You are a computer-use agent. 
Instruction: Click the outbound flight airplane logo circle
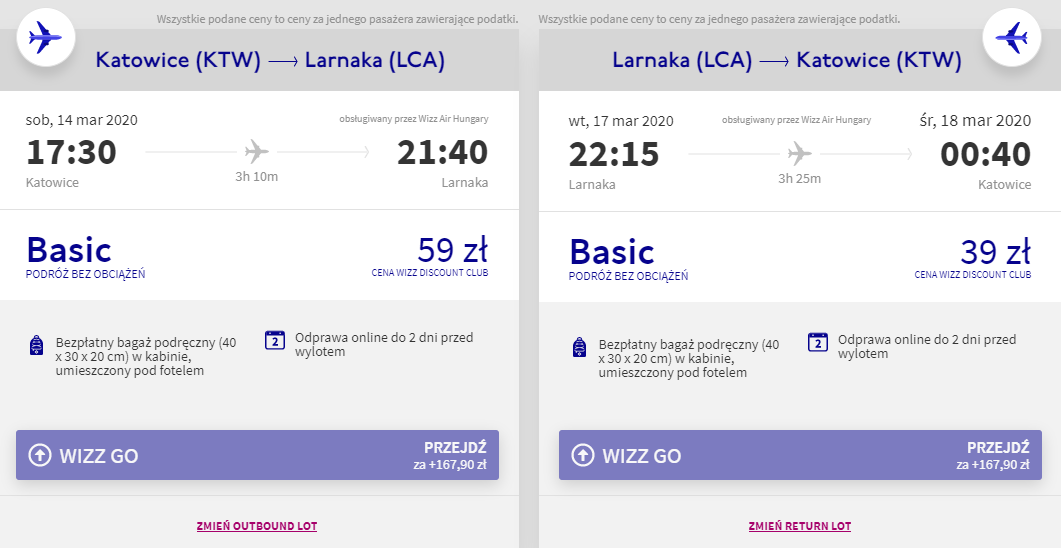click(45, 39)
